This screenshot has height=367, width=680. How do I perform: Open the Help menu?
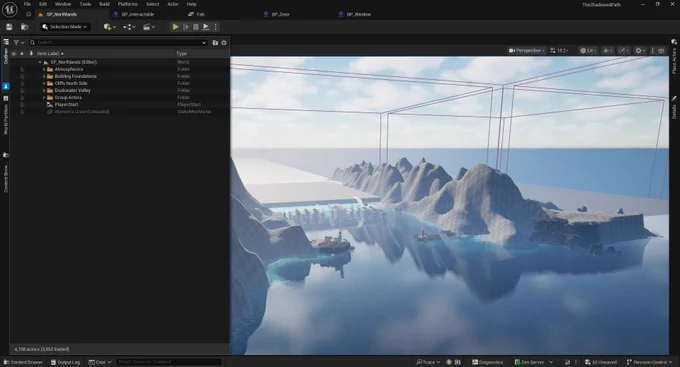[191, 4]
